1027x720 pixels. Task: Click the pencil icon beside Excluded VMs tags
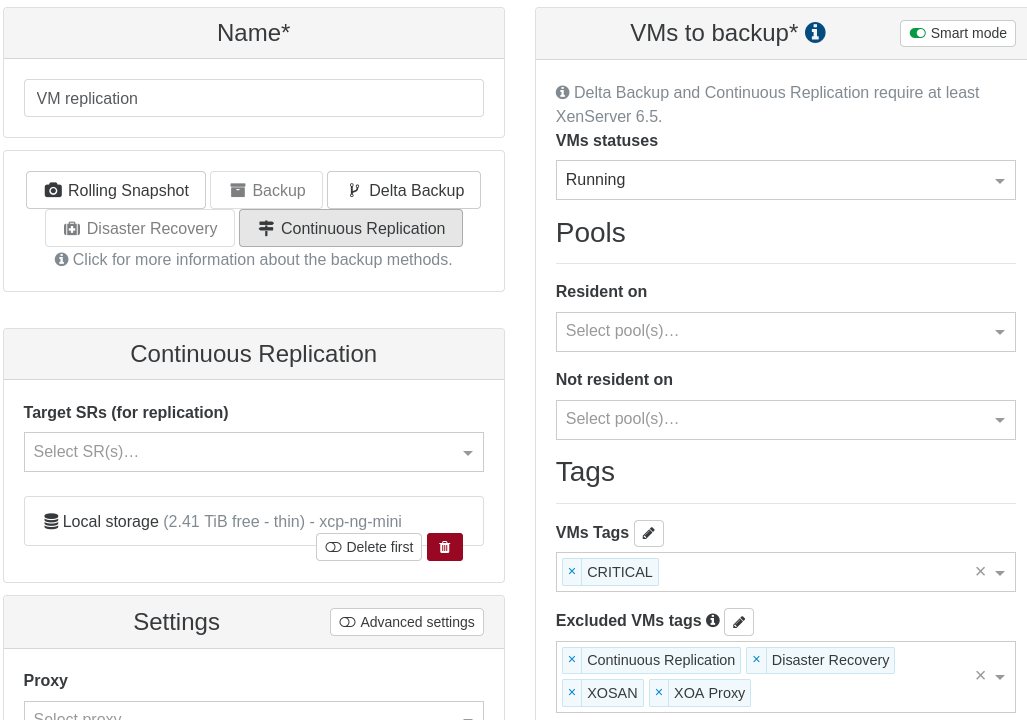point(738,621)
